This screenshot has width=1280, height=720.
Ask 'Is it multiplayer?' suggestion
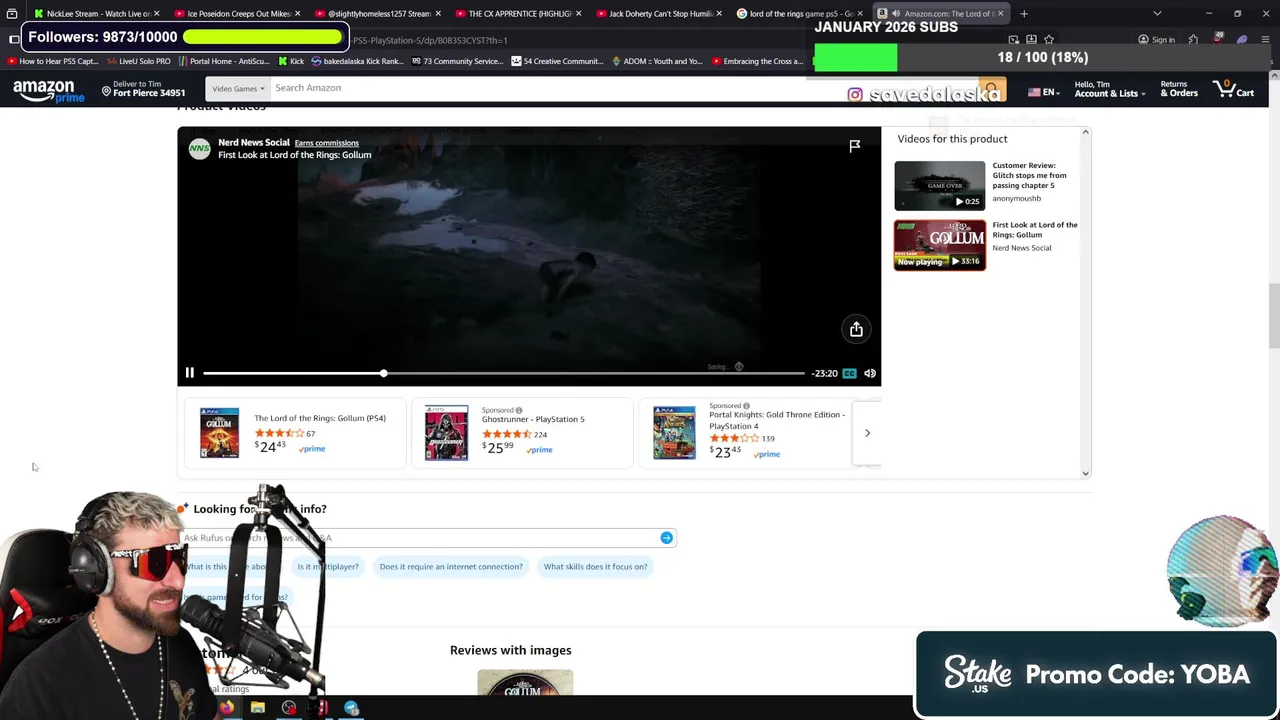(x=327, y=567)
